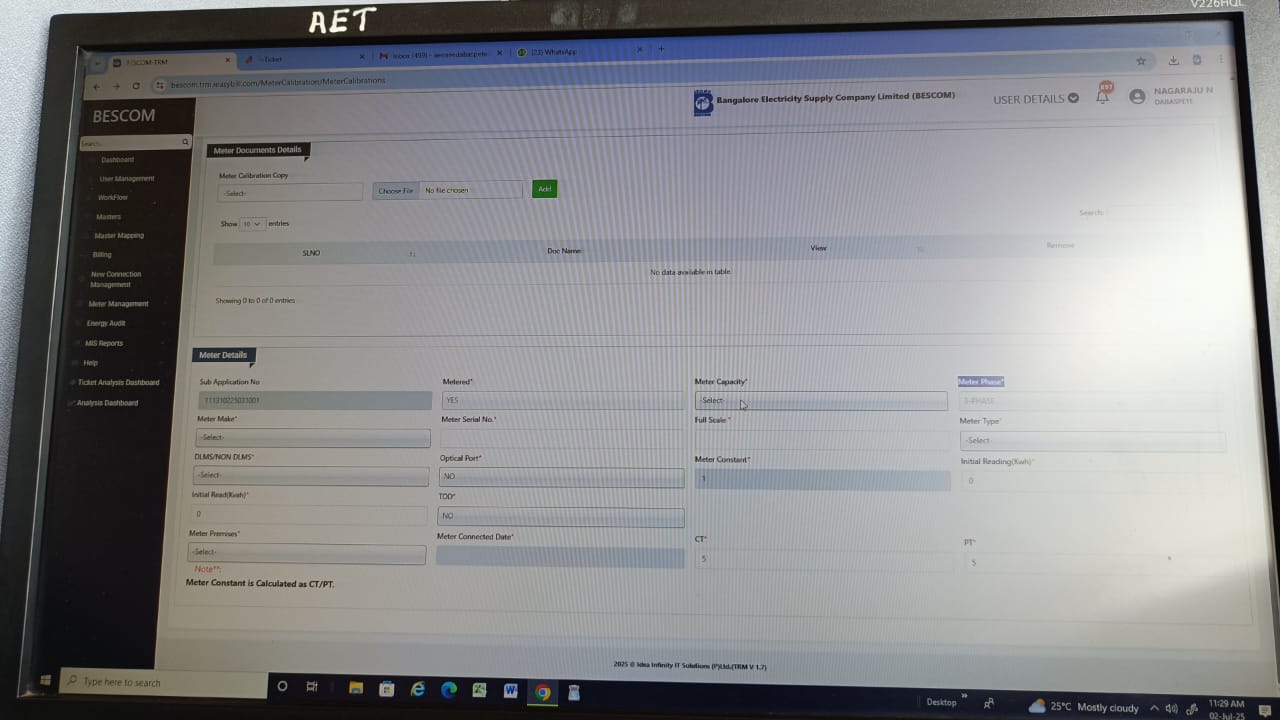This screenshot has width=1280, height=720.
Task: Open WorkFlow sidebar menu
Action: [113, 198]
